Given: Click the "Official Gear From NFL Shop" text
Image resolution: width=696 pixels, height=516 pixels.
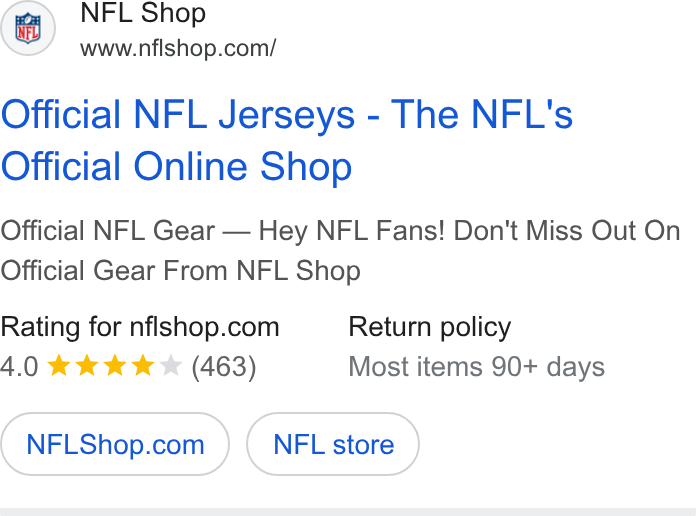Looking at the screenshot, I should point(180,270).
